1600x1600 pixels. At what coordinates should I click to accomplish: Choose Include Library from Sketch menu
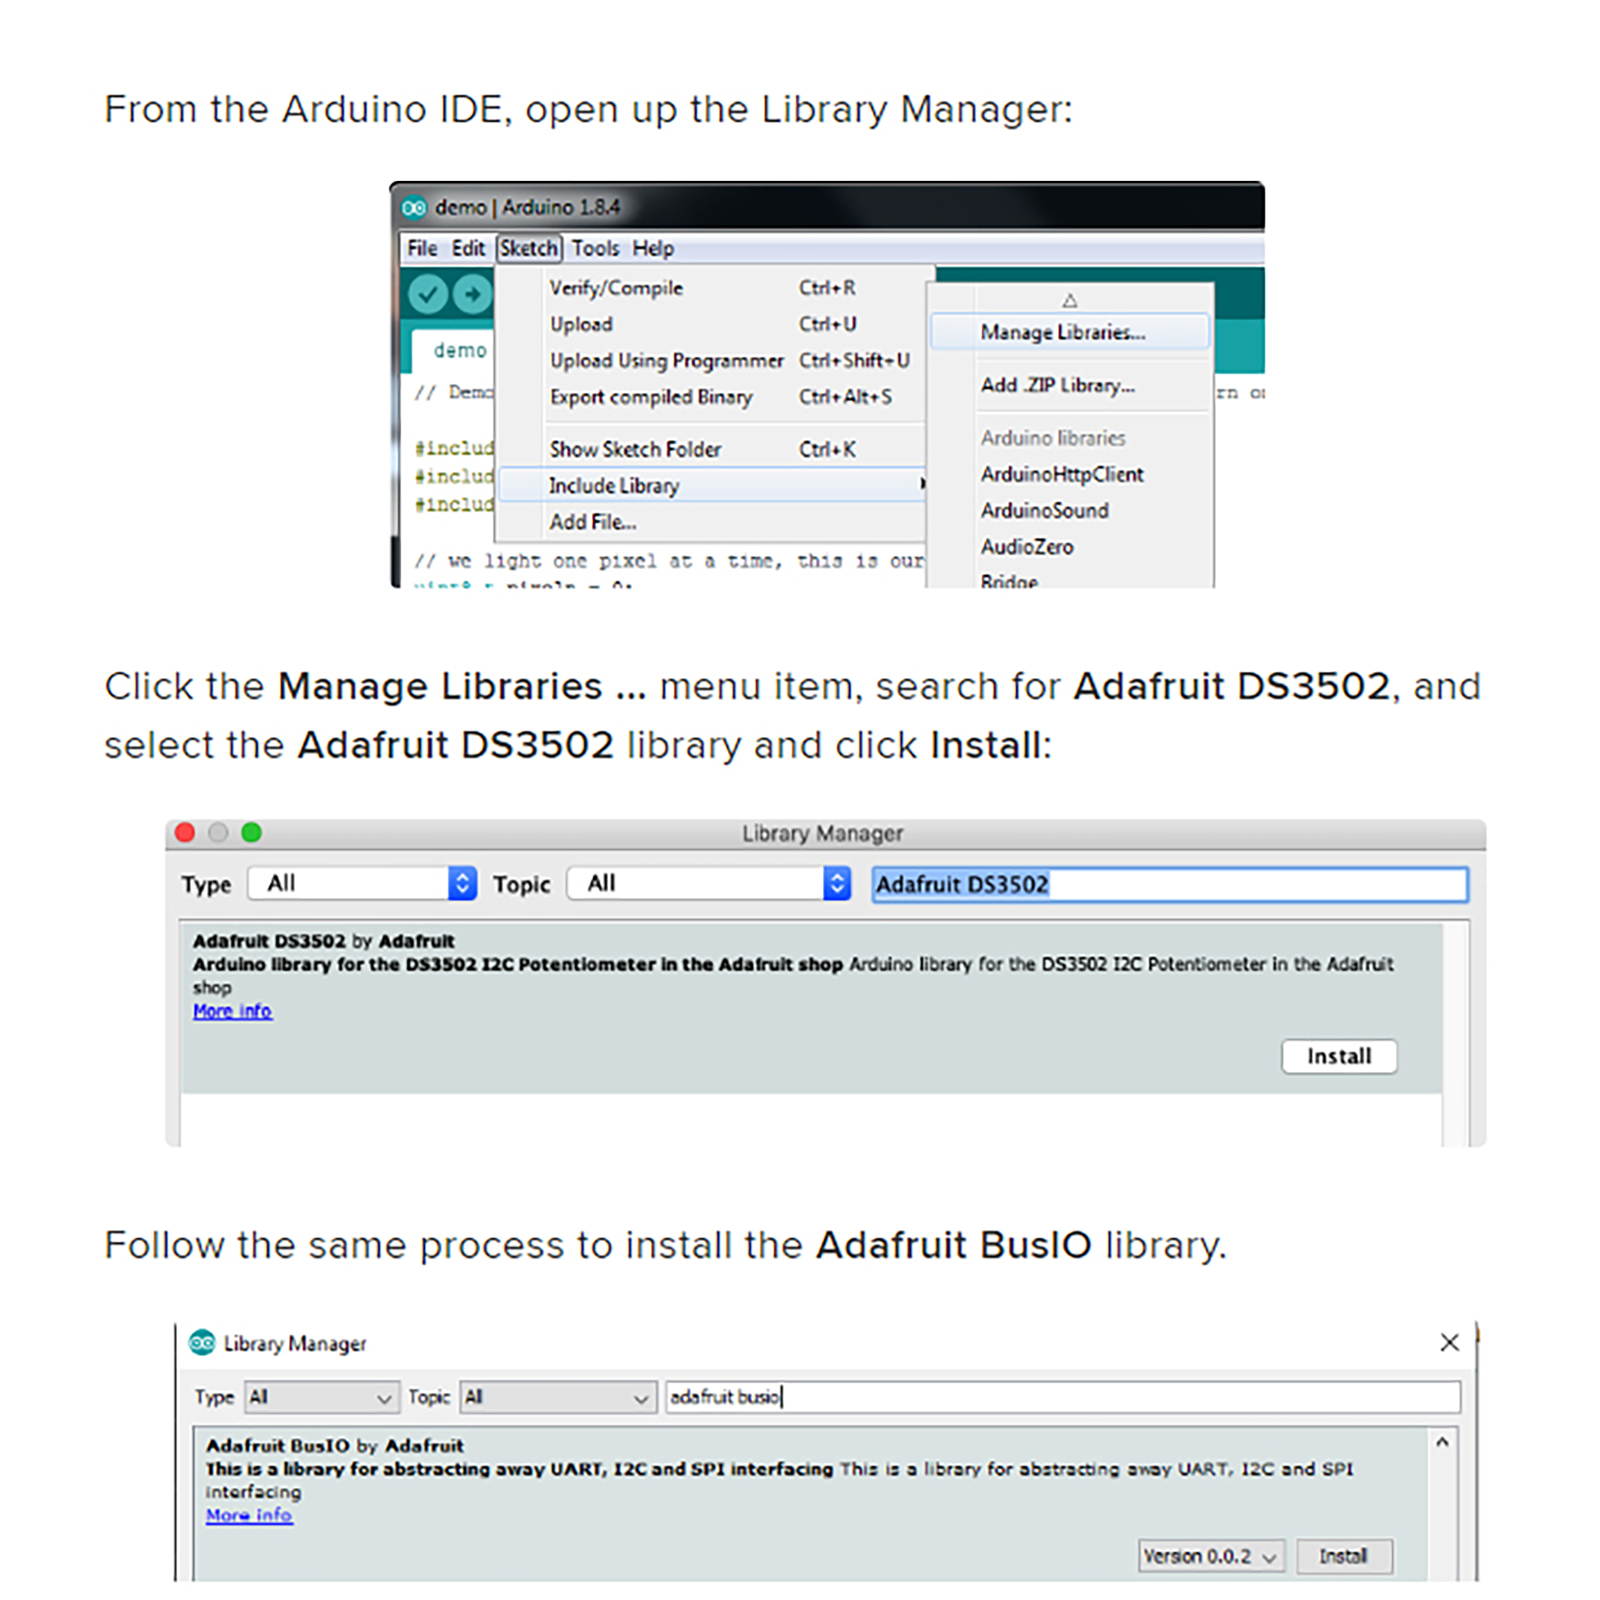[614, 486]
